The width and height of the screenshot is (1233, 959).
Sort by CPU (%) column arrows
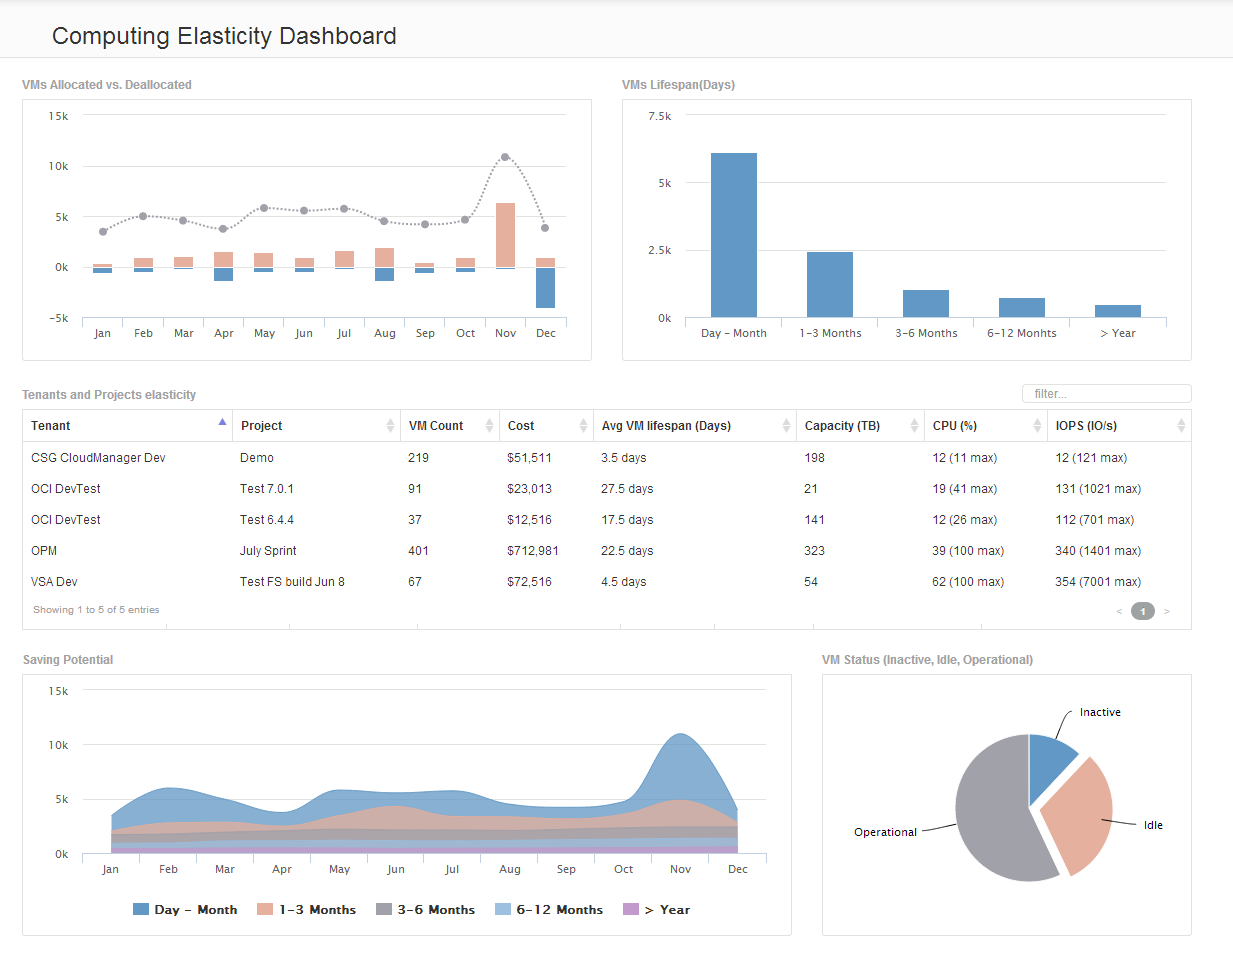click(x=1037, y=426)
